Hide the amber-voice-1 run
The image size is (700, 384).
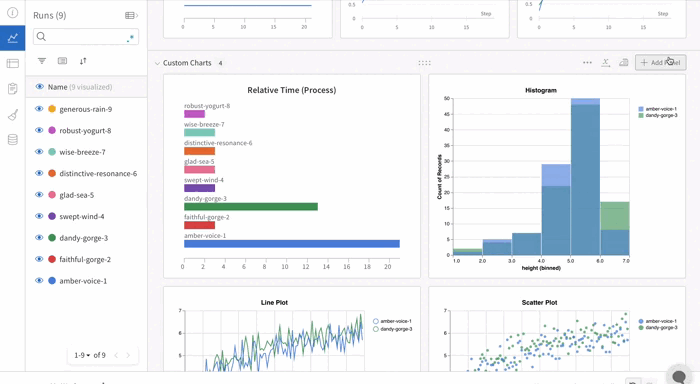pyautogui.click(x=39, y=280)
